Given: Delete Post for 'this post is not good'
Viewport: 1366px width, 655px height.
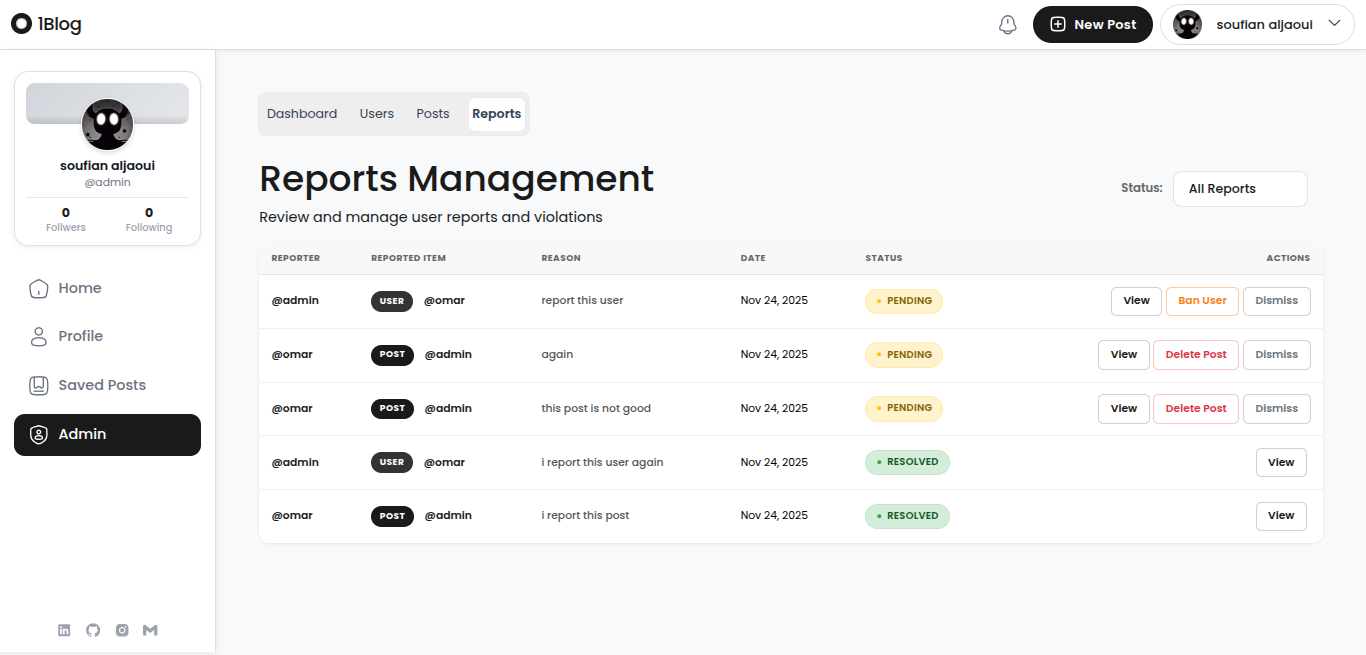Looking at the screenshot, I should click(x=1196, y=409).
